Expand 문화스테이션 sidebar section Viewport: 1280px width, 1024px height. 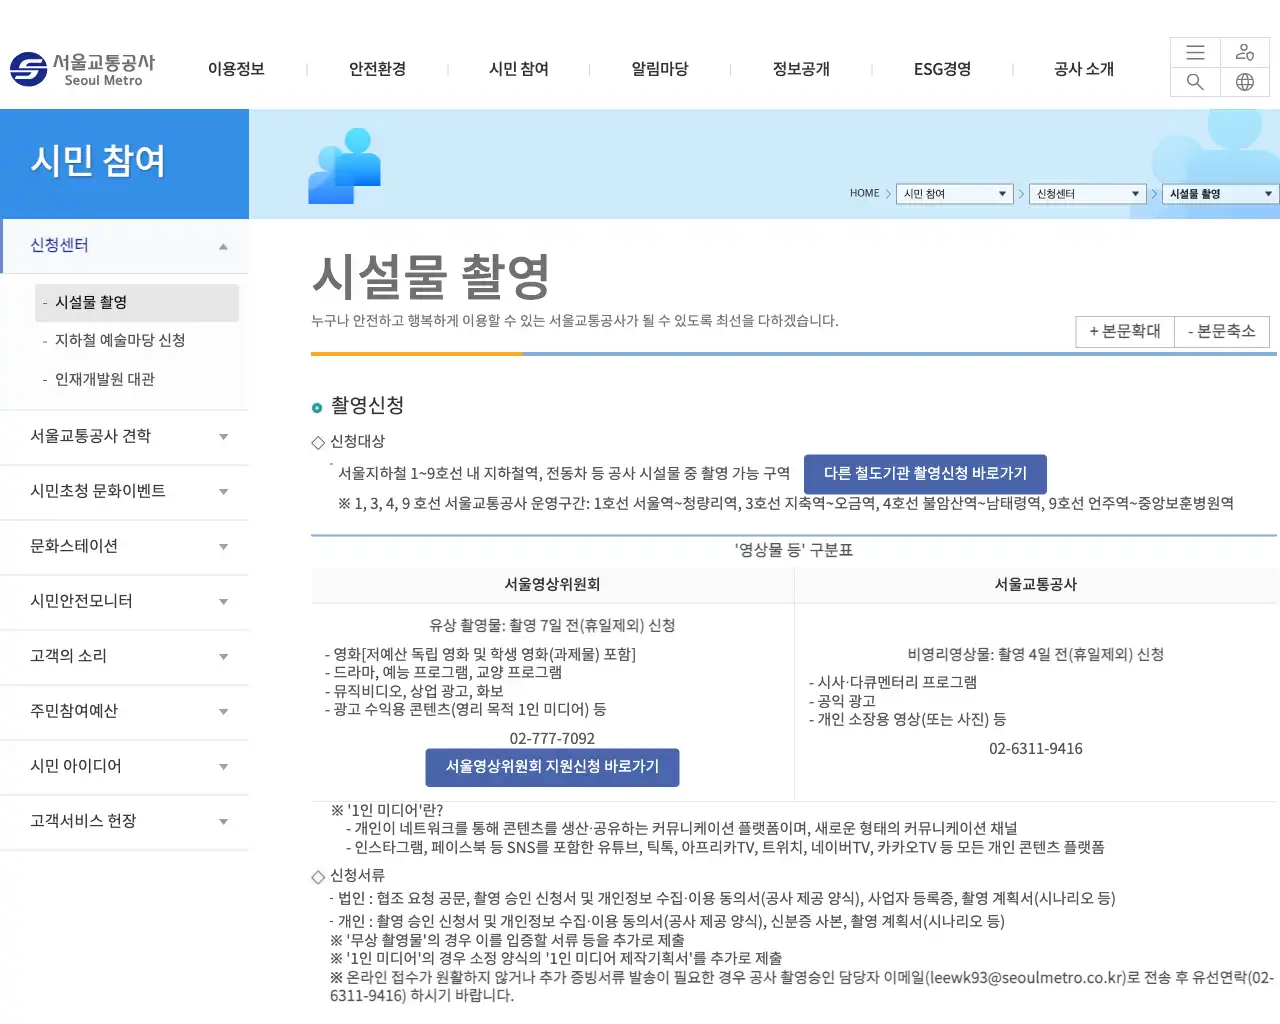coord(124,547)
